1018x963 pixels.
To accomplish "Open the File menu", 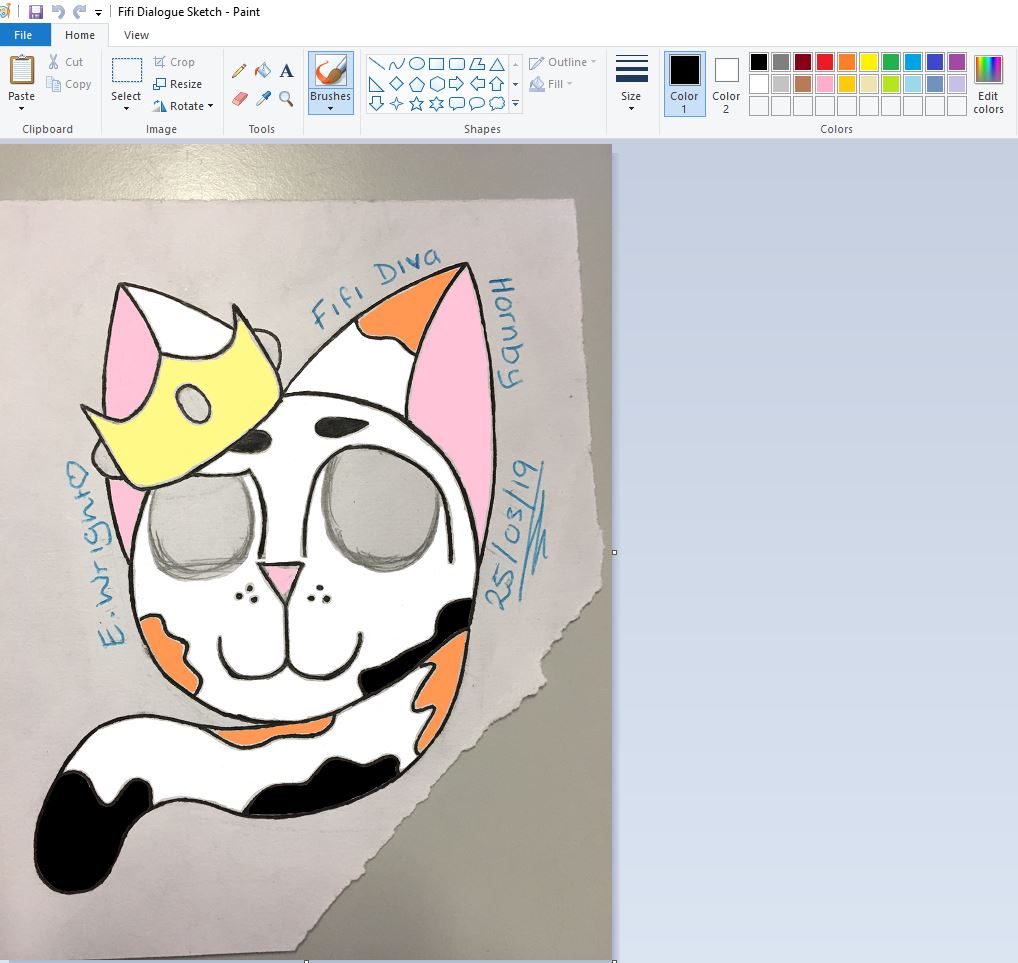I will (x=23, y=35).
